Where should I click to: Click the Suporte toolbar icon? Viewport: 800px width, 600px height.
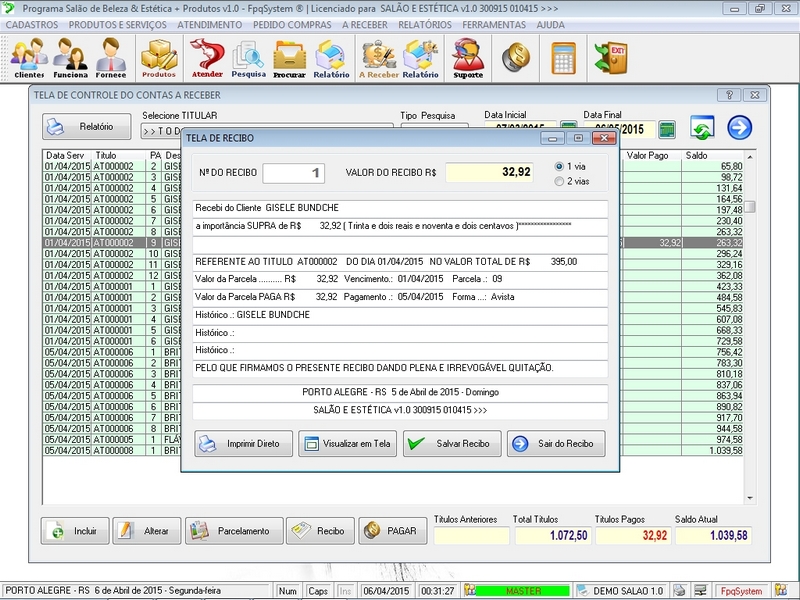click(466, 58)
